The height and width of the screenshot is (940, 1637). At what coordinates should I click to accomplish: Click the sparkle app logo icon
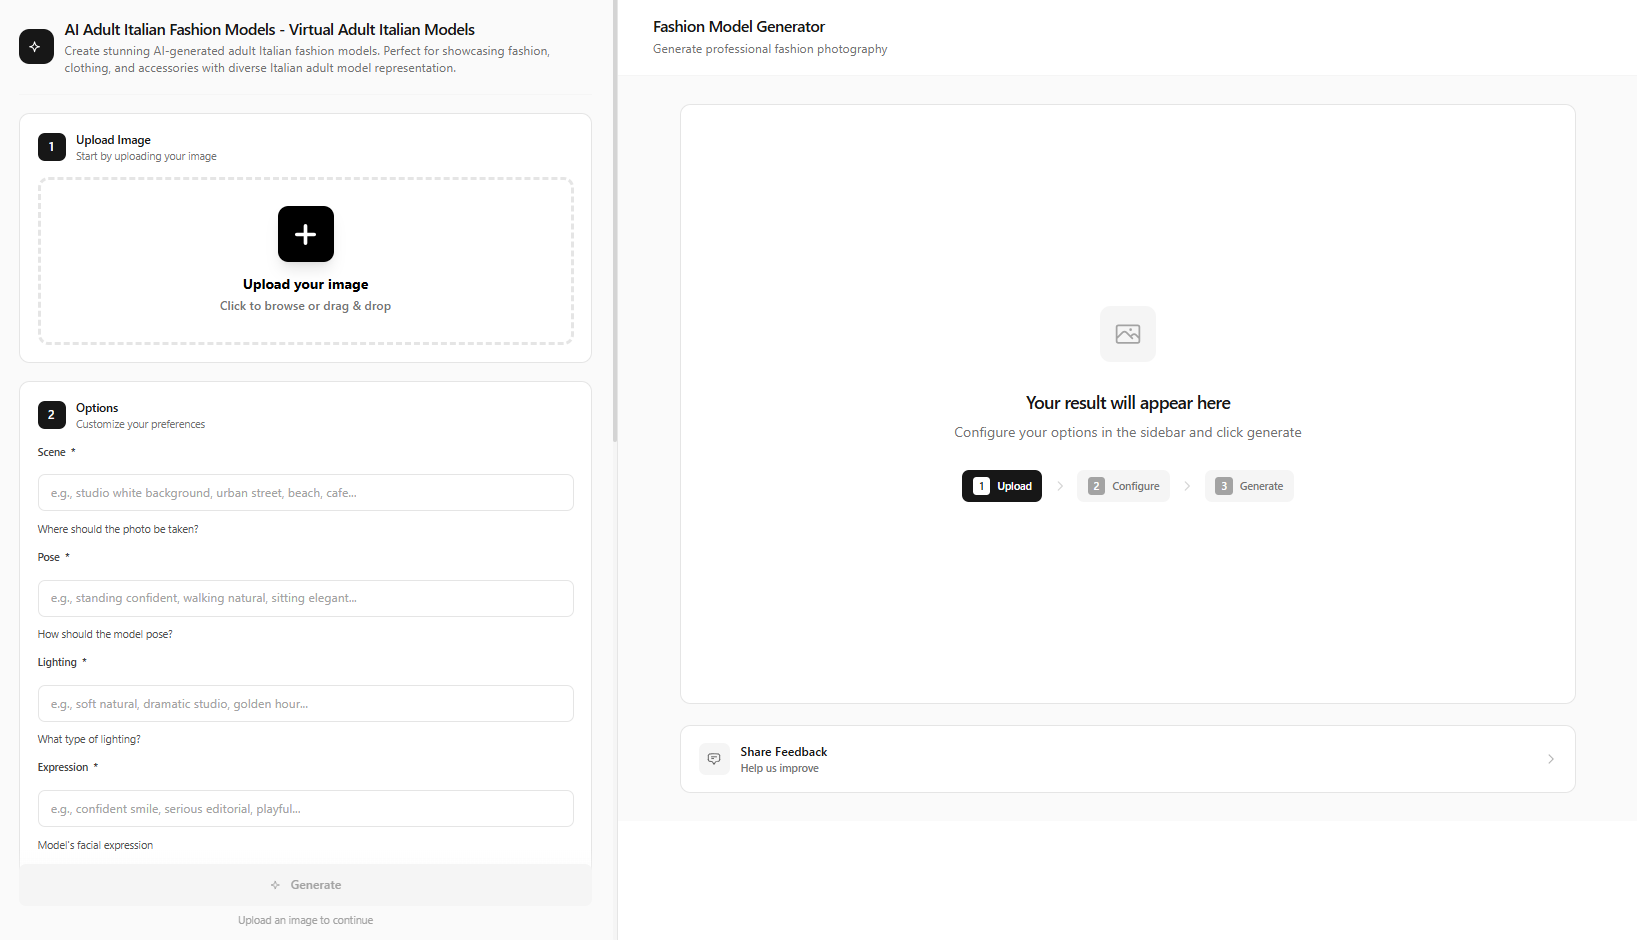(36, 47)
